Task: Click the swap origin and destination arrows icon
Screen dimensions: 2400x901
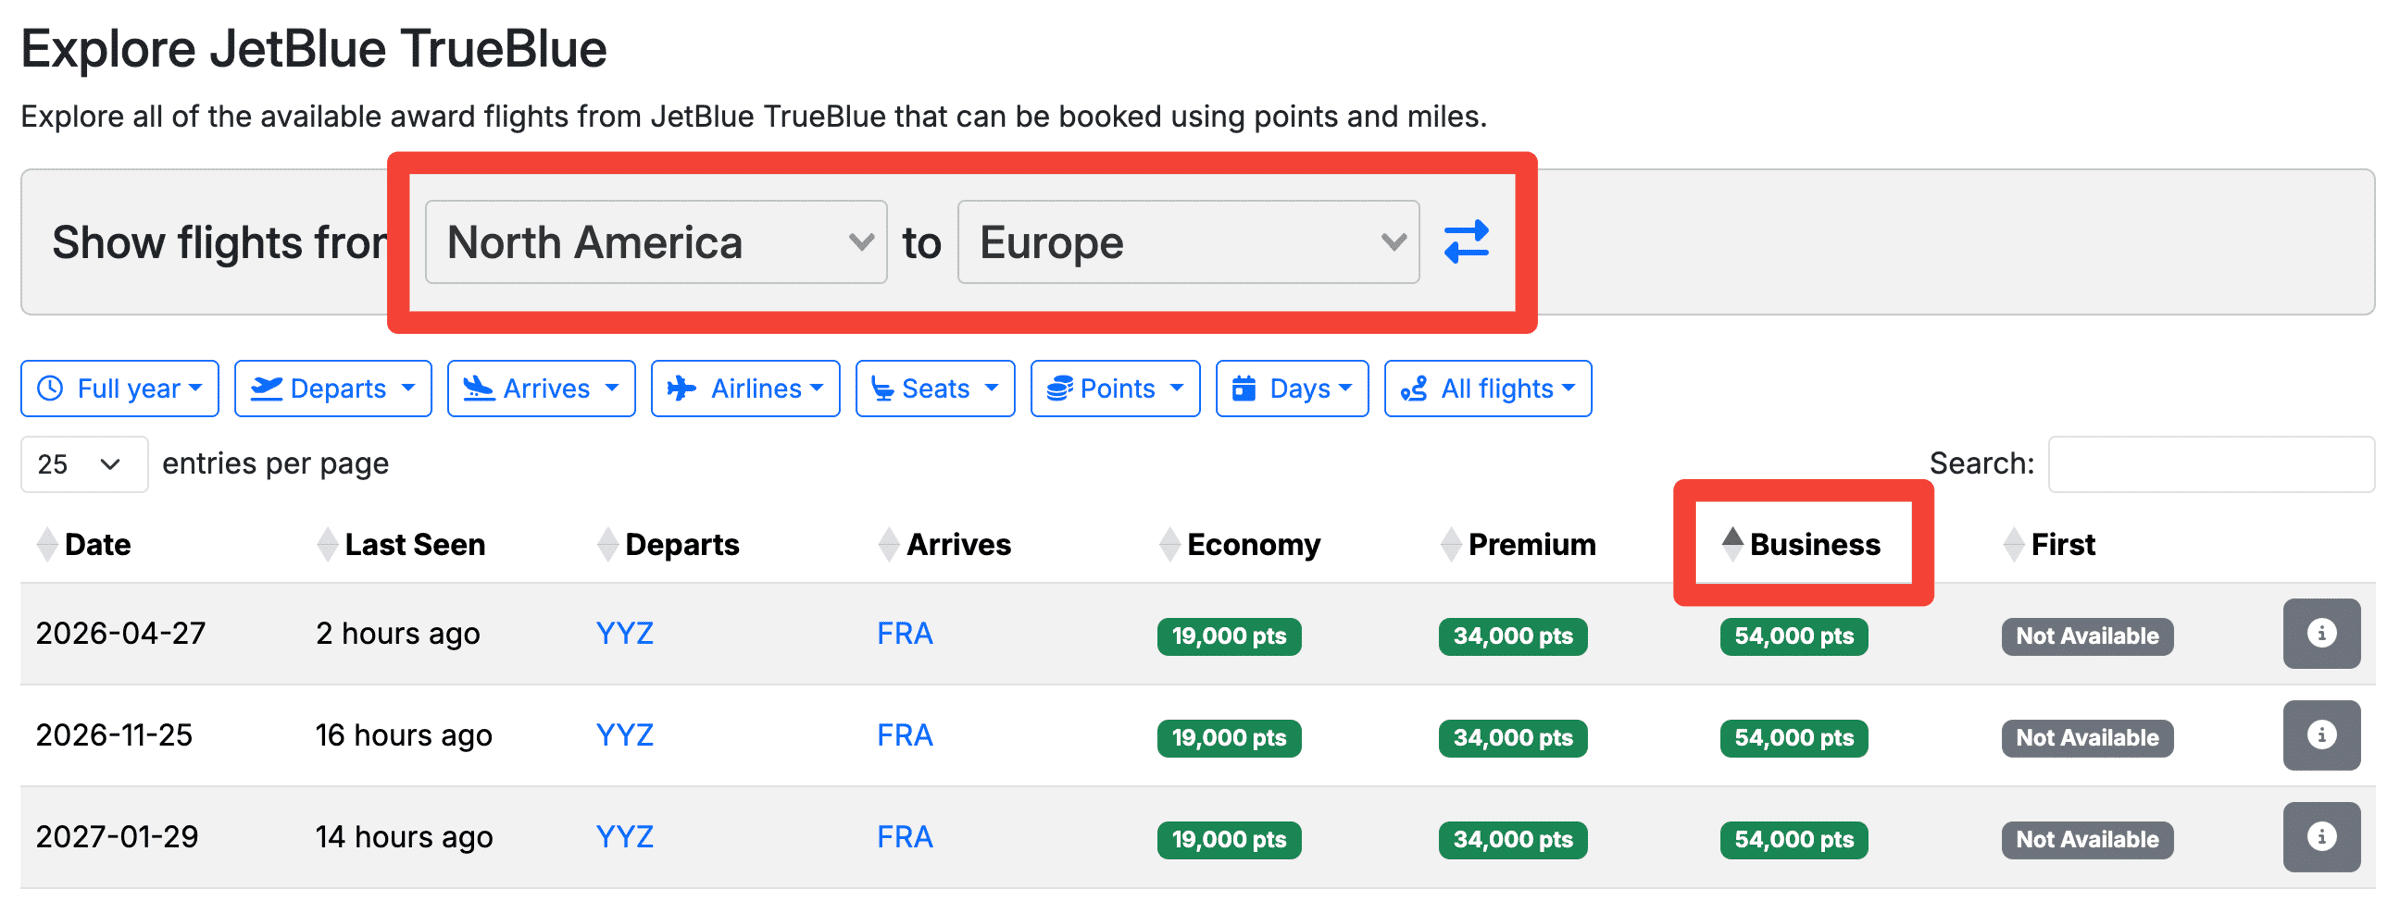Action: coord(1466,242)
